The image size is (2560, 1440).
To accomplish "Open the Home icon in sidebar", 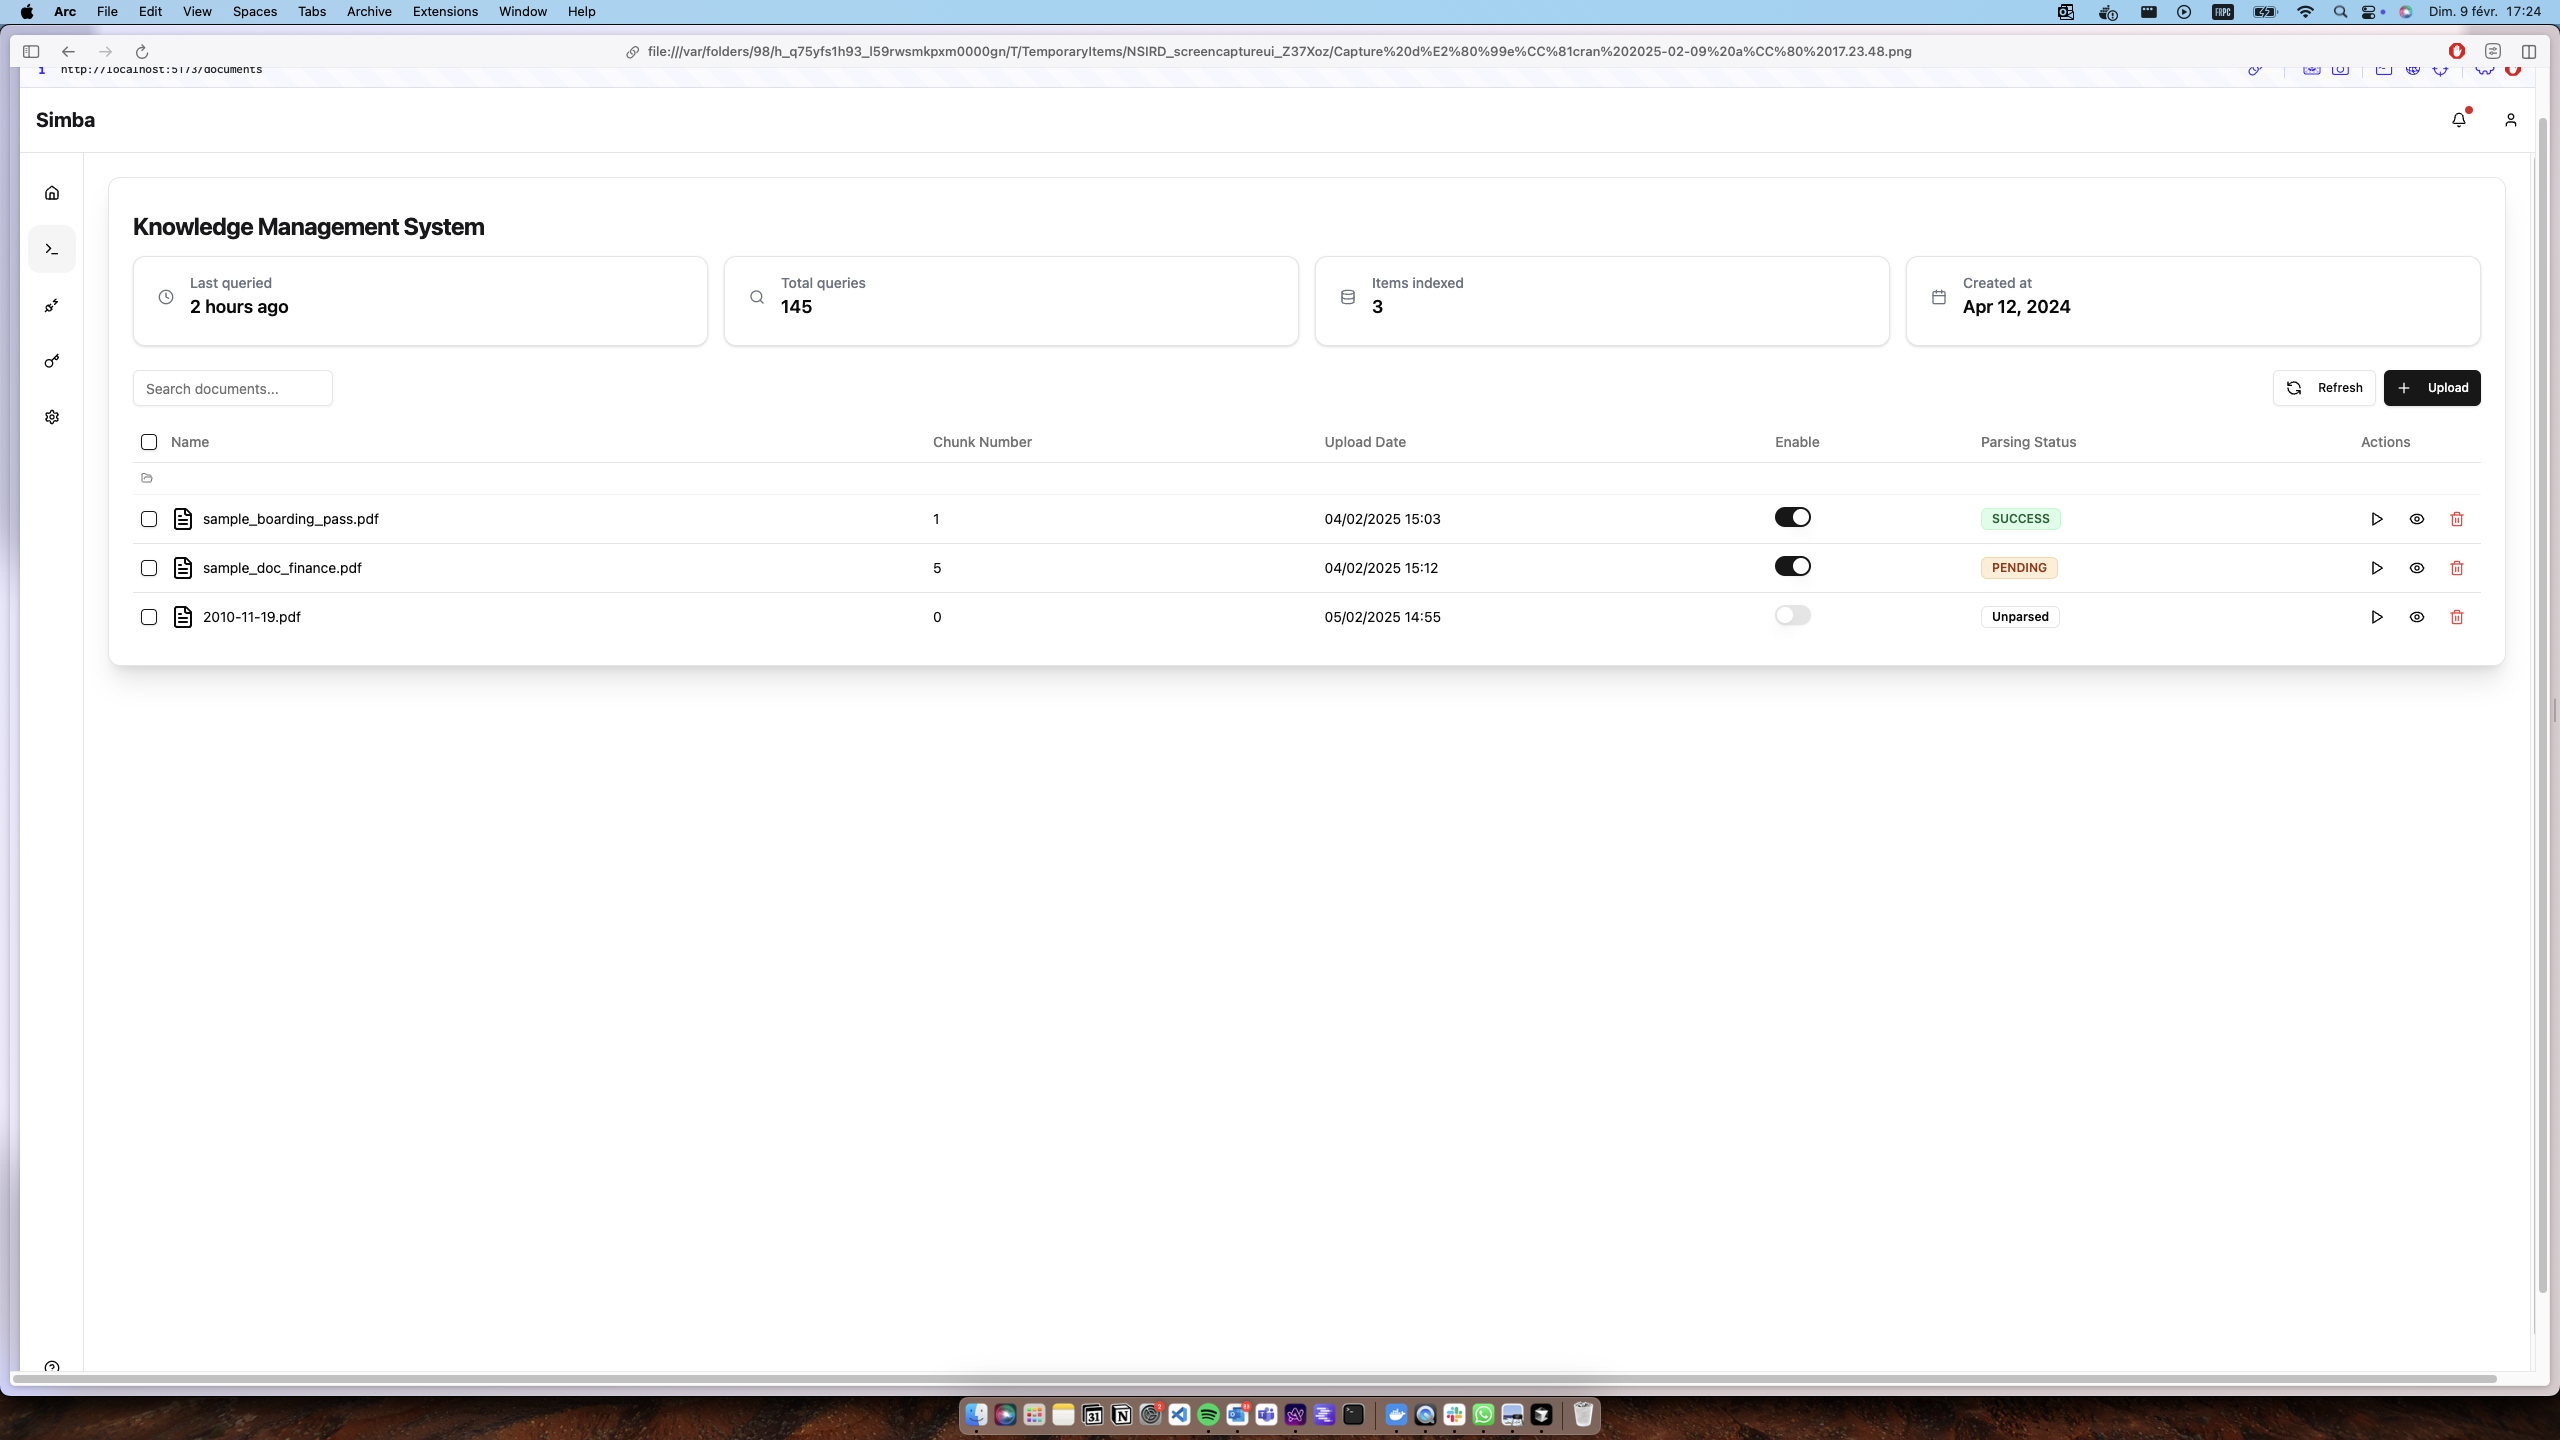I will [52, 193].
